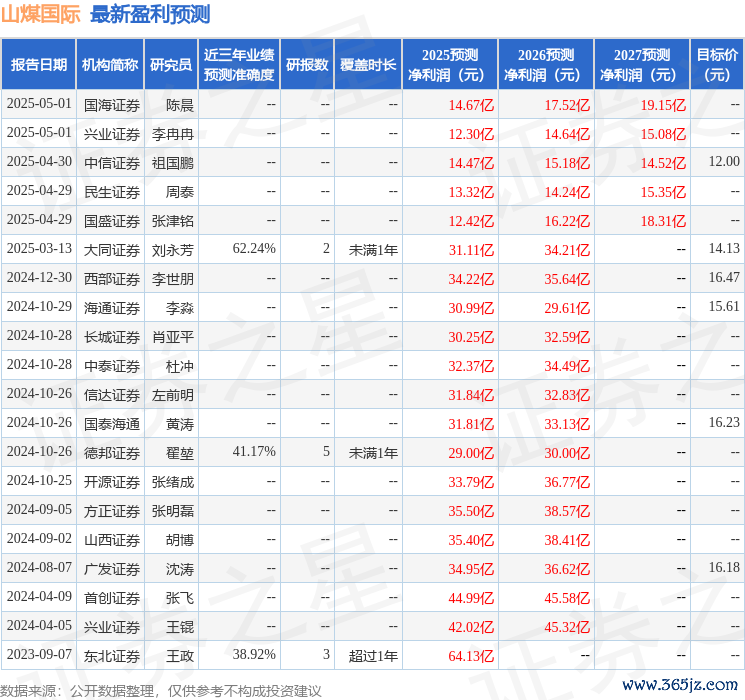This screenshot has width=745, height=700.
Task: Click the 41.17% accuracy value
Action: [254, 451]
